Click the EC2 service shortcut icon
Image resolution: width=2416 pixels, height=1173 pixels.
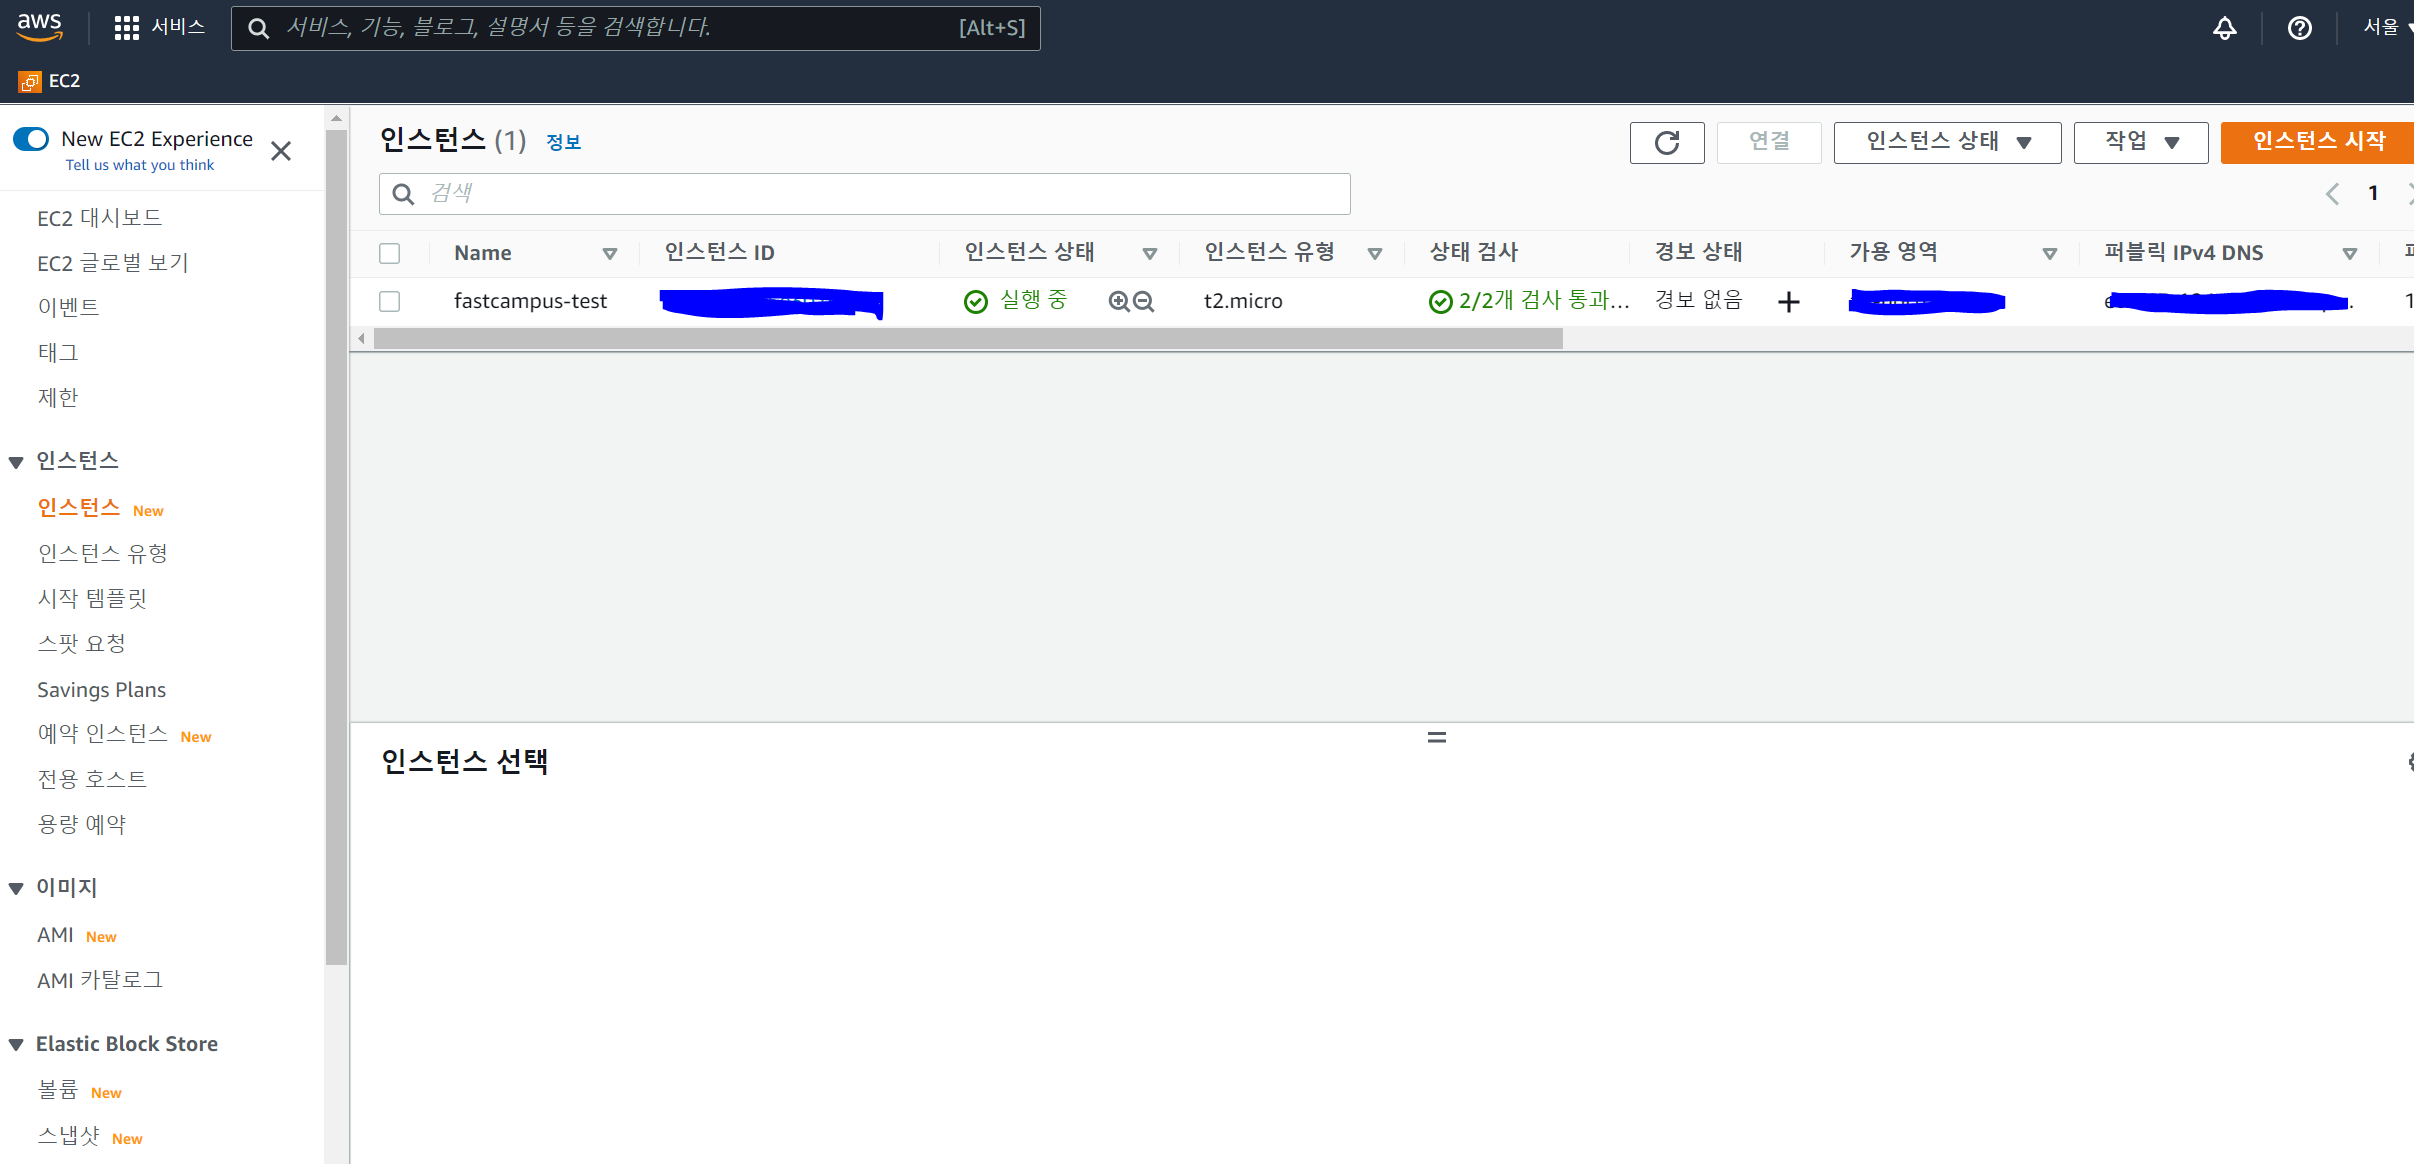30,82
